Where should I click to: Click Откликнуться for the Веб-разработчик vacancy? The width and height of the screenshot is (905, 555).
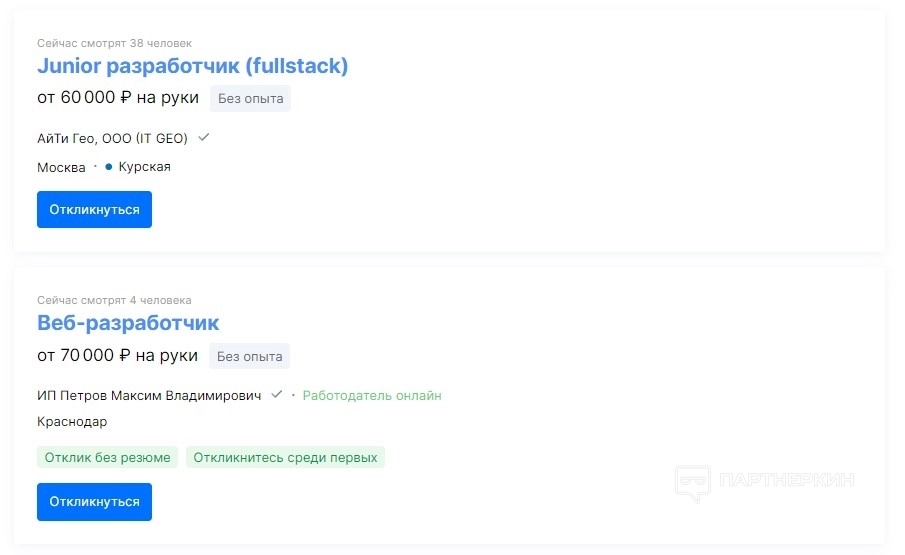point(94,502)
